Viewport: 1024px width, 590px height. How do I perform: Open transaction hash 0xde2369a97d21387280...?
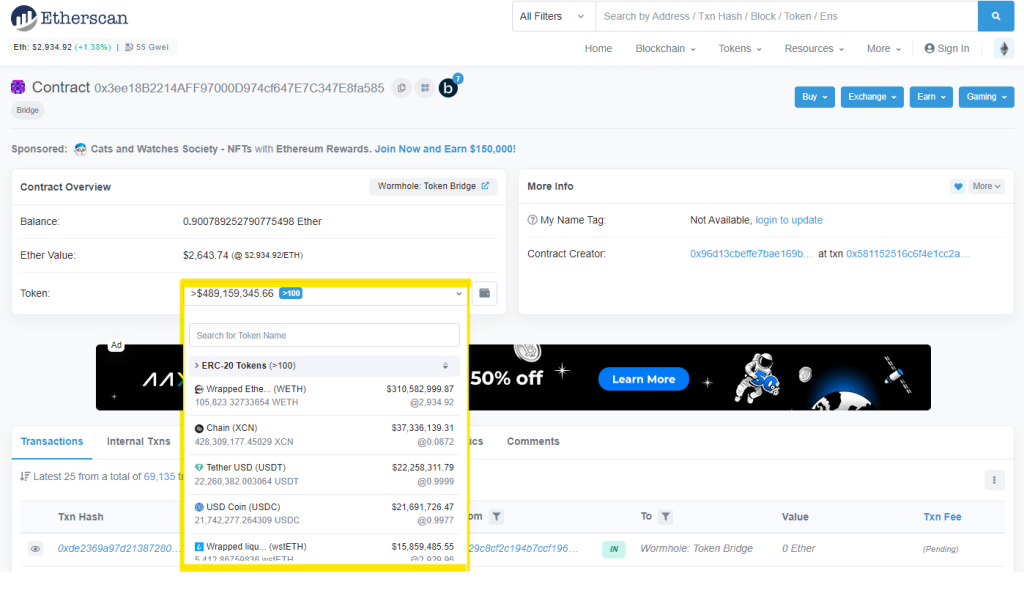(x=118, y=549)
